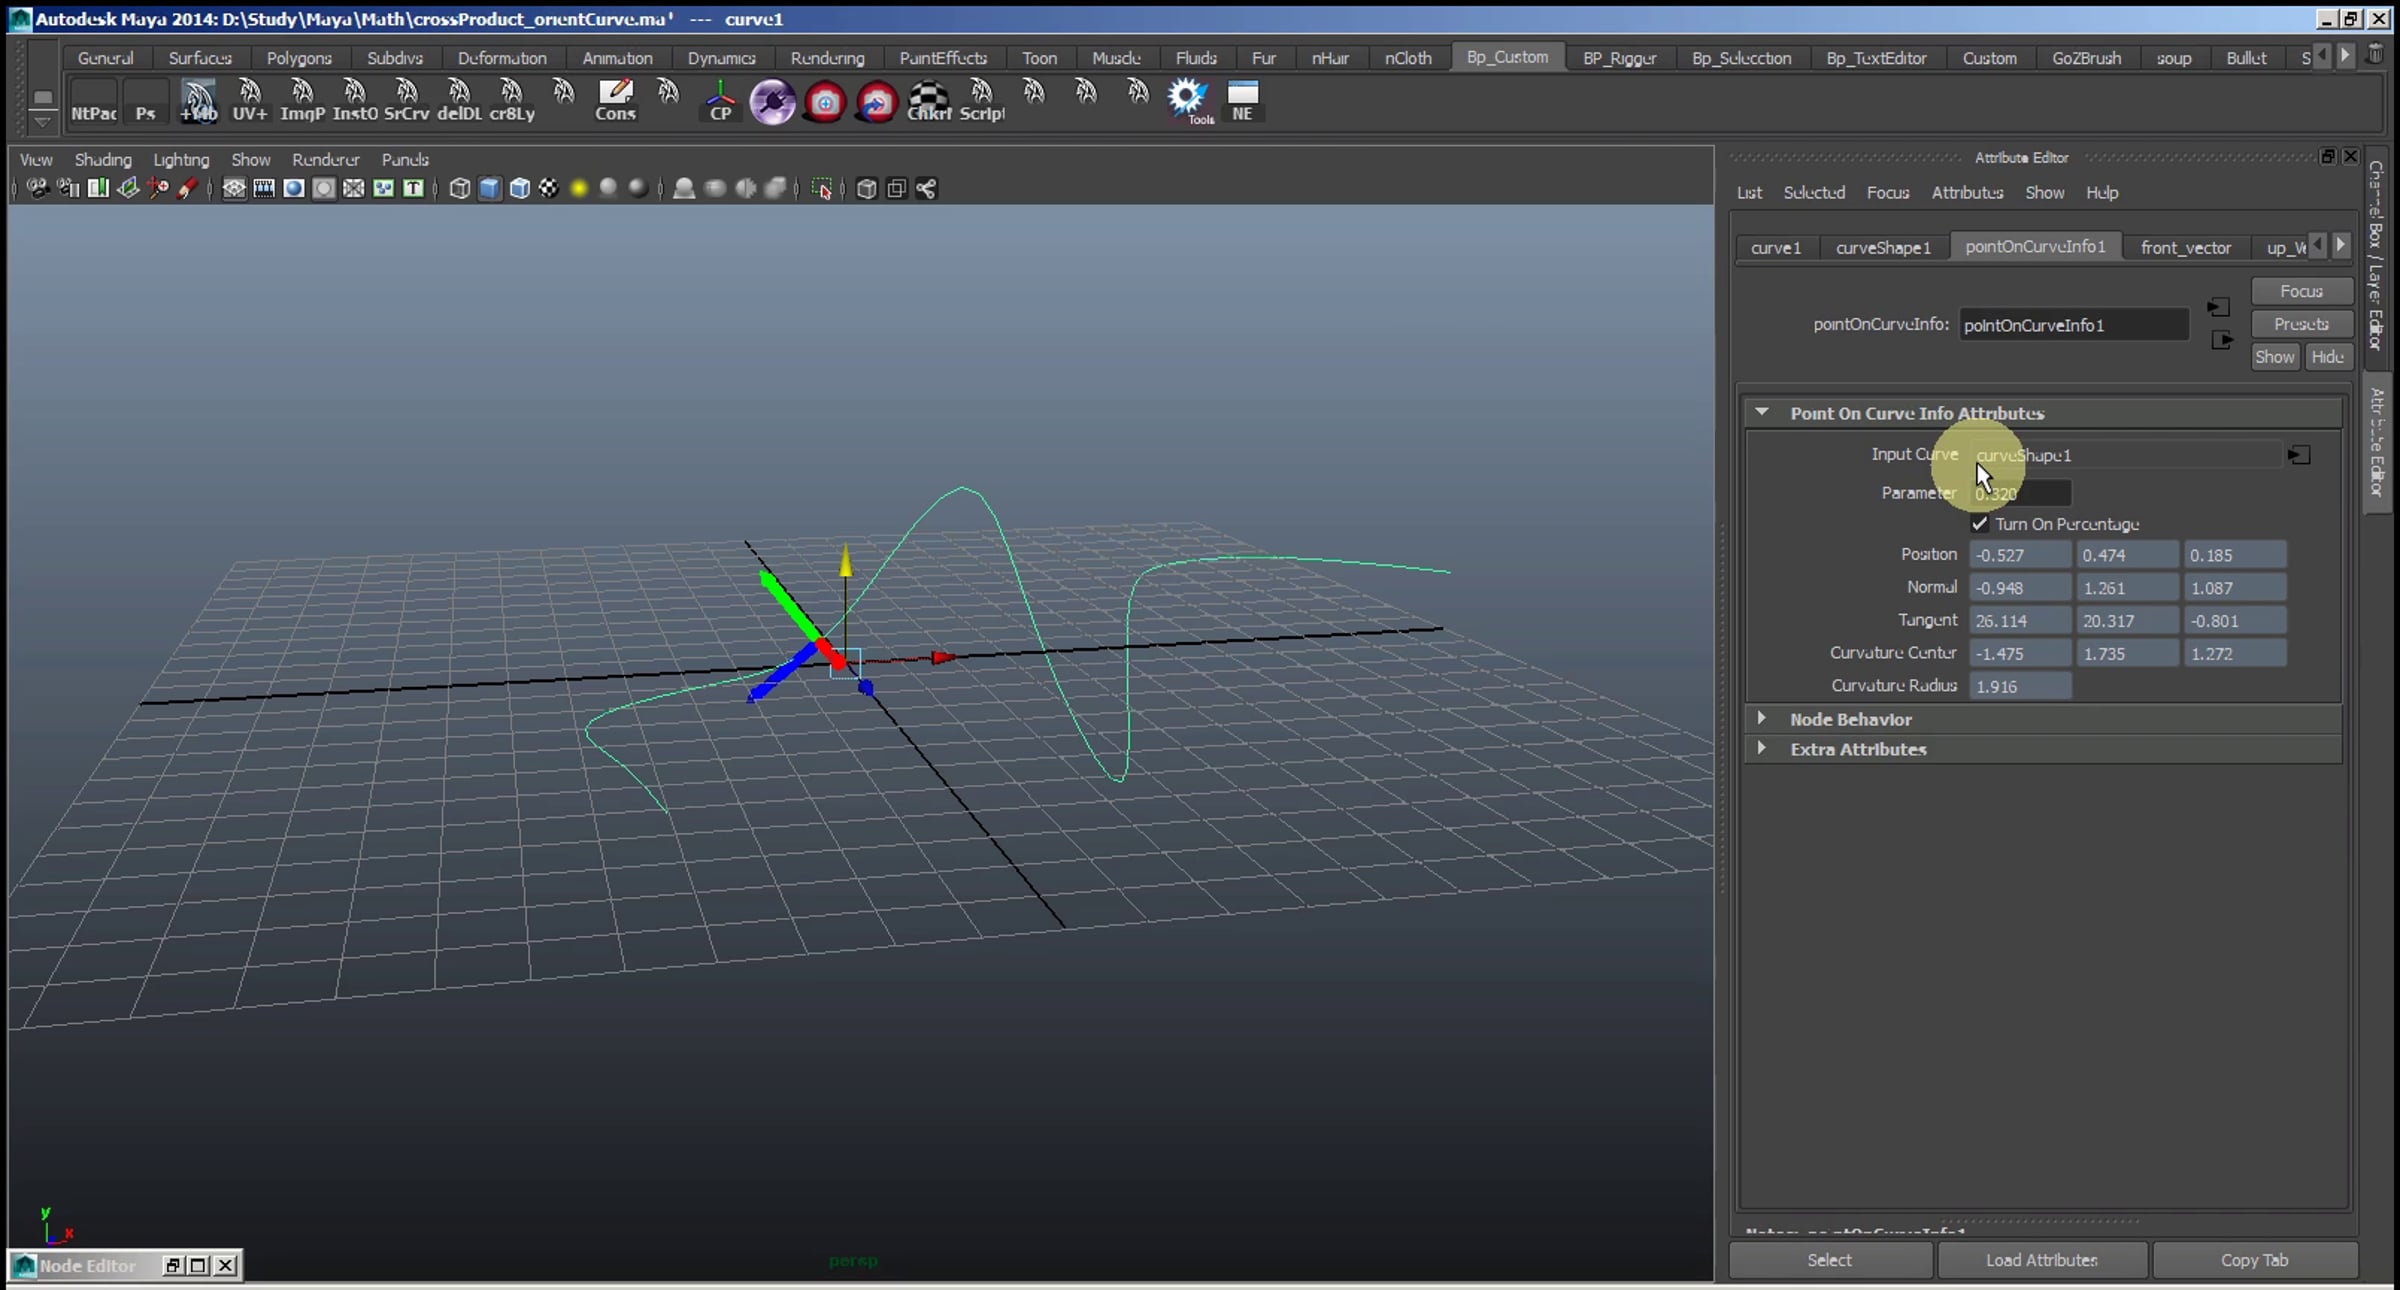
Task: Click the Select Camera viewport icon
Action: 37,189
